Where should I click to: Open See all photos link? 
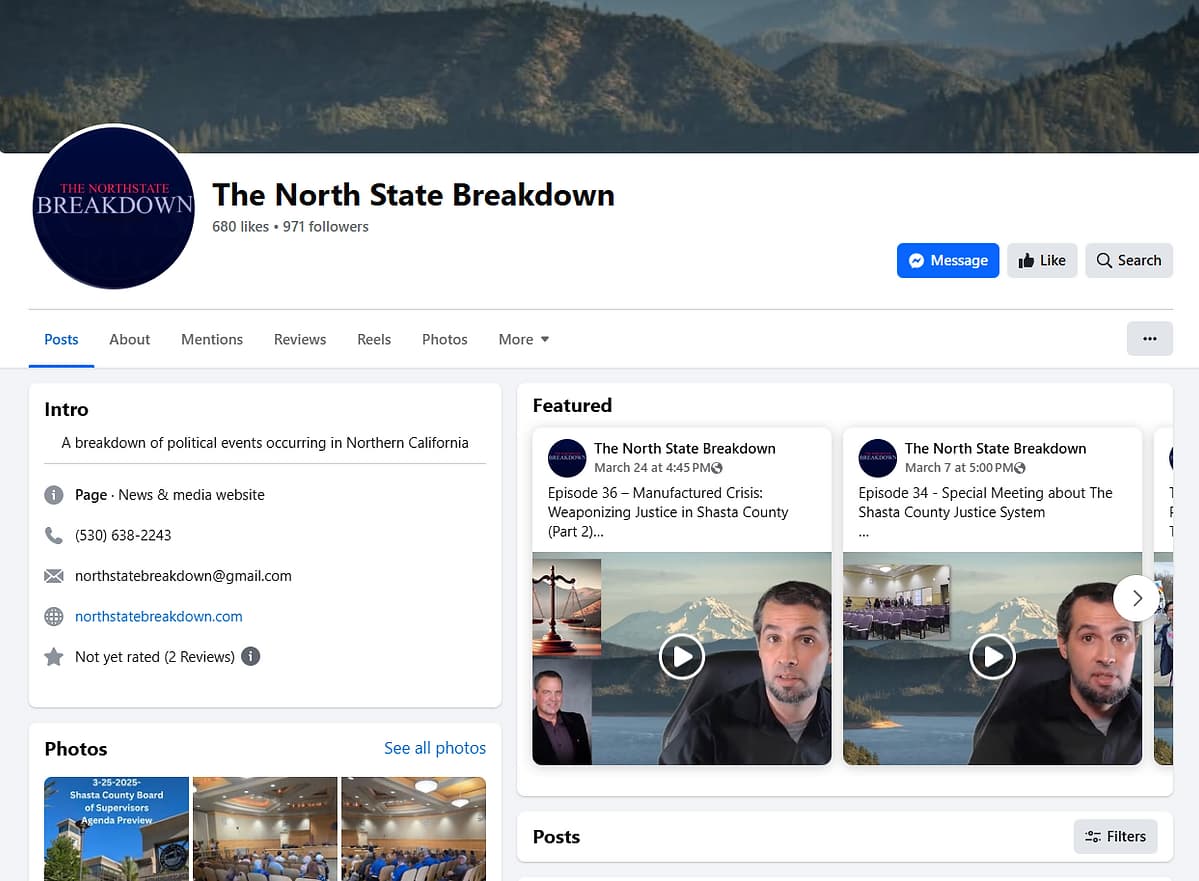click(x=434, y=748)
